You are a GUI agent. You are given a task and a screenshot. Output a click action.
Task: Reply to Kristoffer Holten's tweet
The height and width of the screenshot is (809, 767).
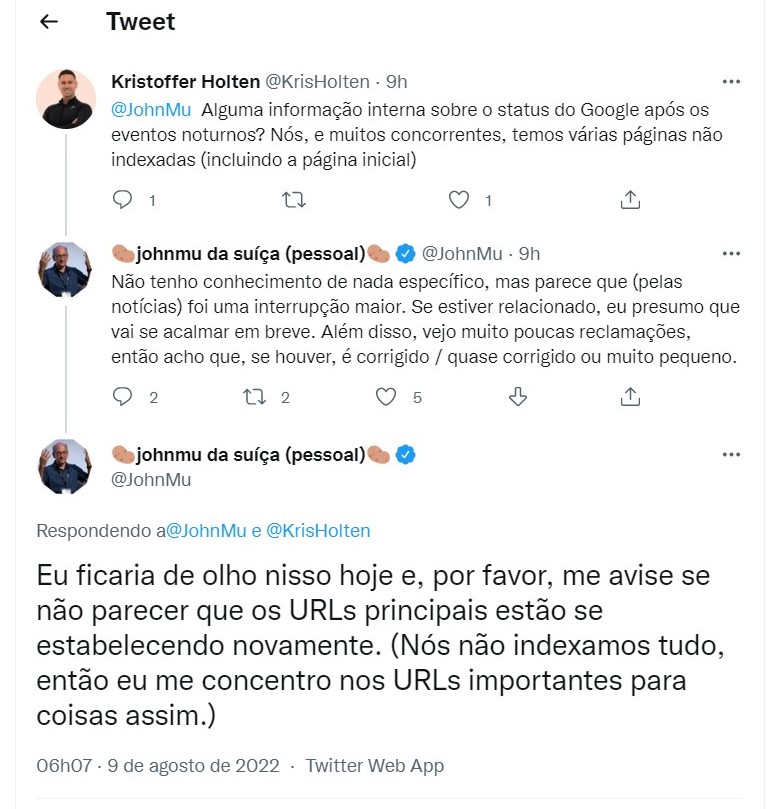(x=123, y=200)
